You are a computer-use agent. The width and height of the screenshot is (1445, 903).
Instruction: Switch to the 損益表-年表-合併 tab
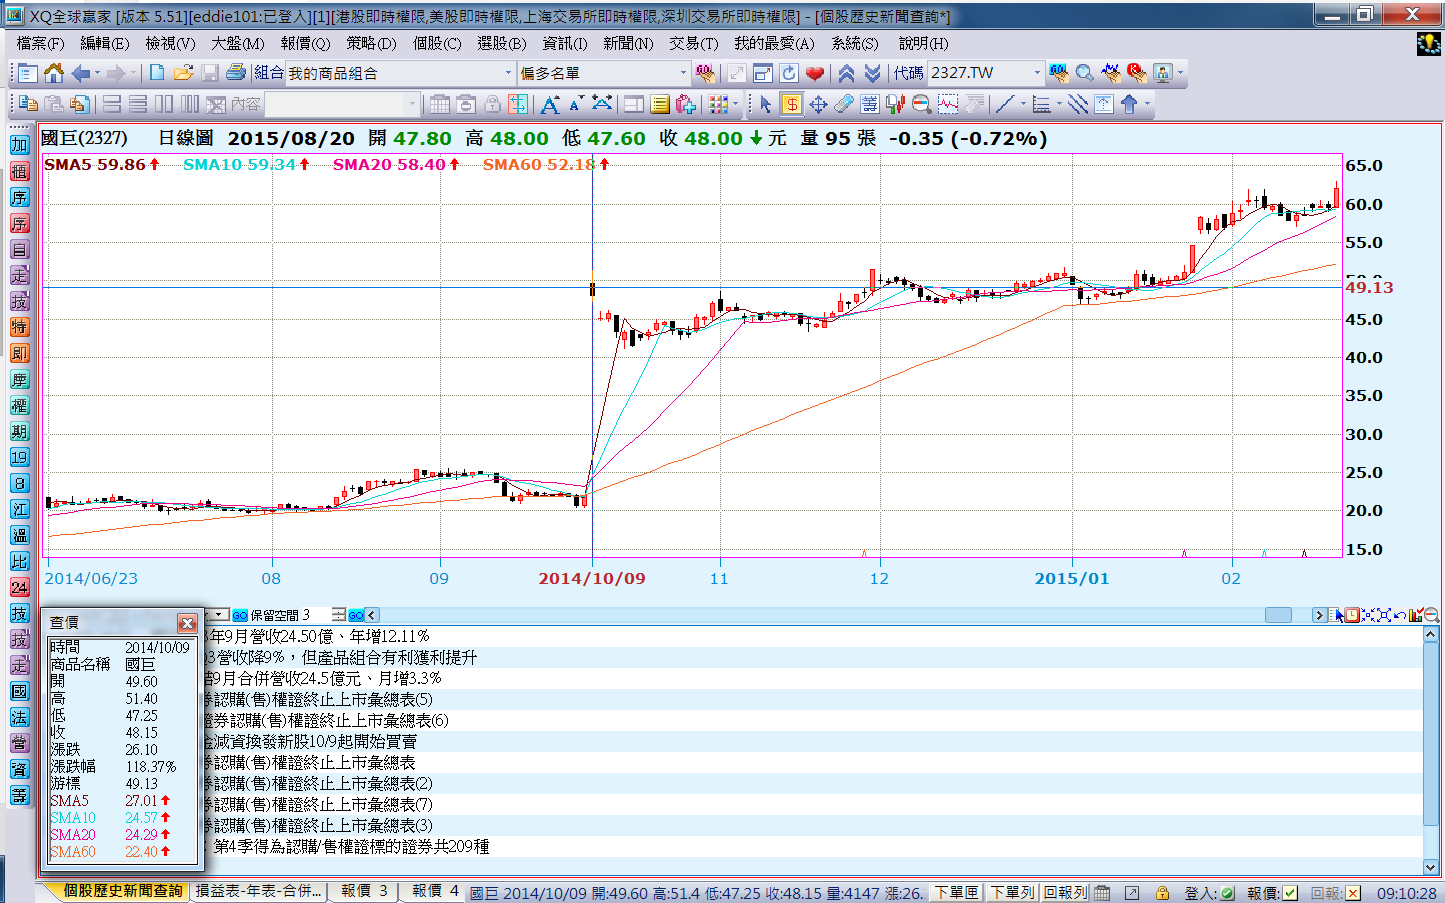click(259, 891)
